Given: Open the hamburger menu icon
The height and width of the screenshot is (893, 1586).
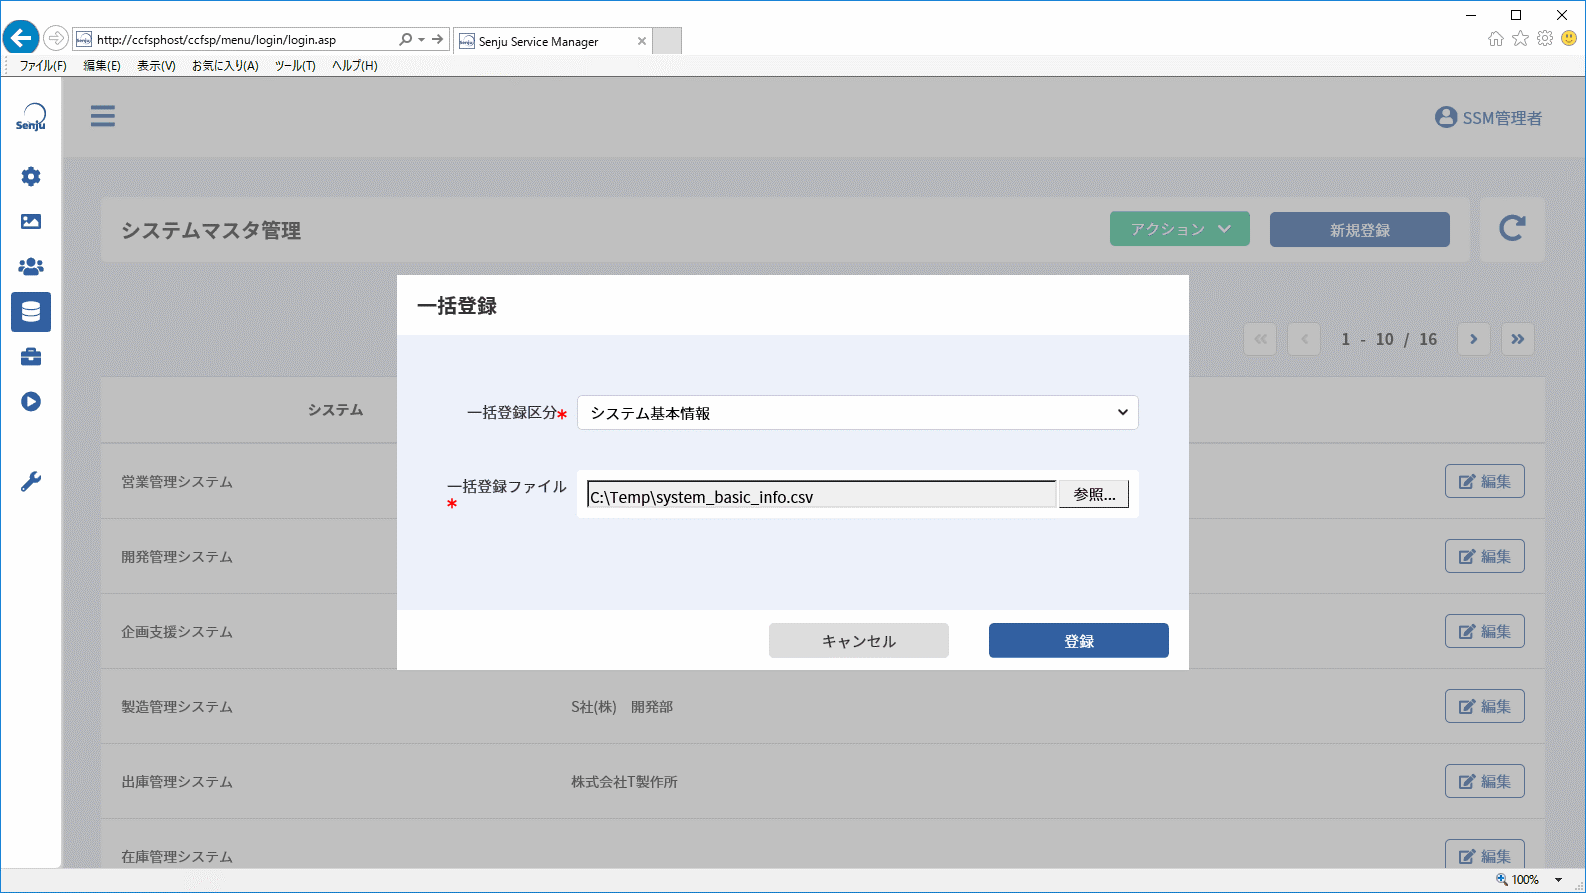Looking at the screenshot, I should pos(103,116).
